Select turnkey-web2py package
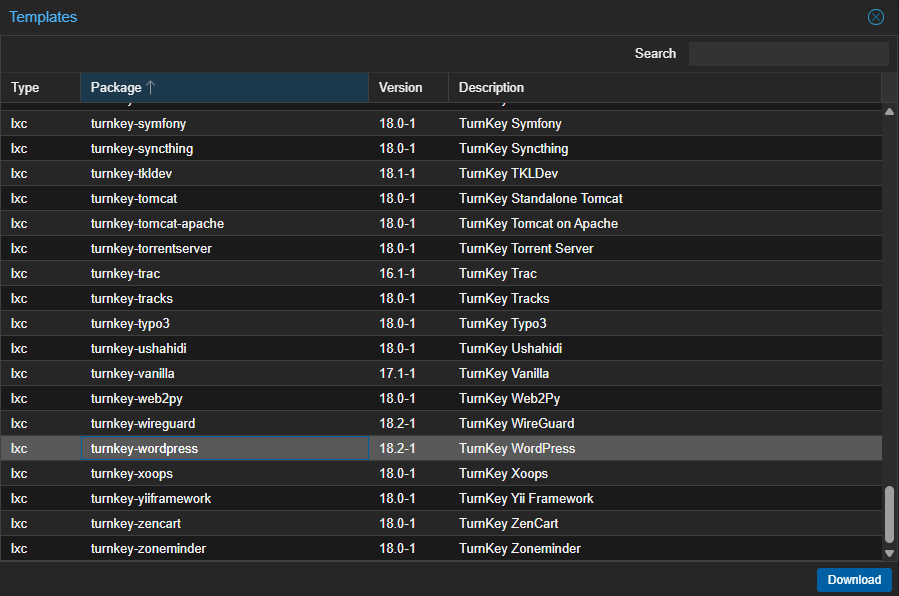Viewport: 899px width, 596px height. pos(136,399)
